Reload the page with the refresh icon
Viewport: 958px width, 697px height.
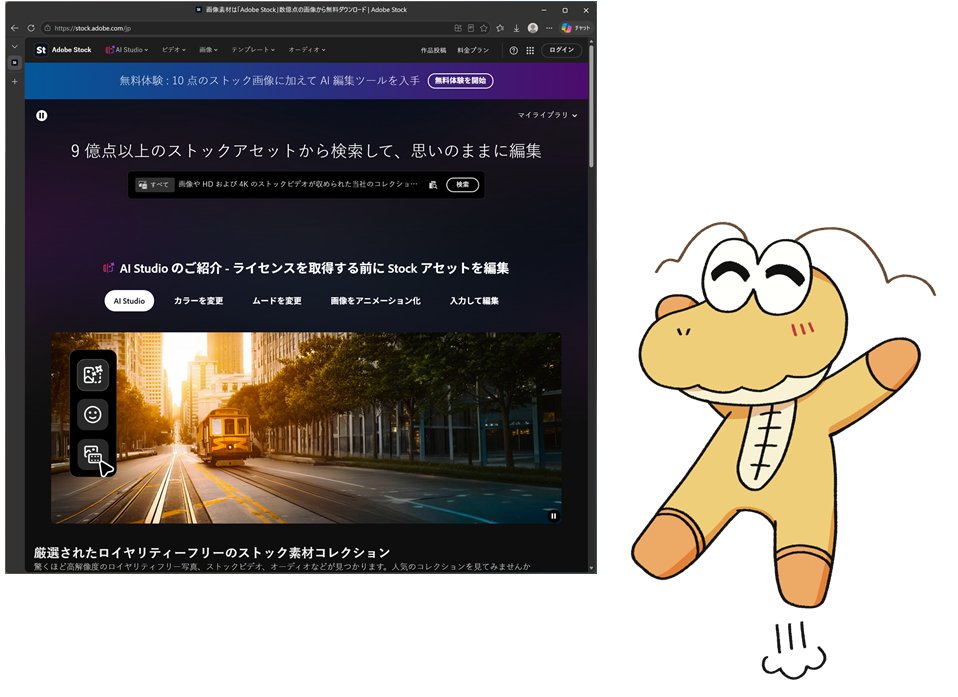coord(31,28)
